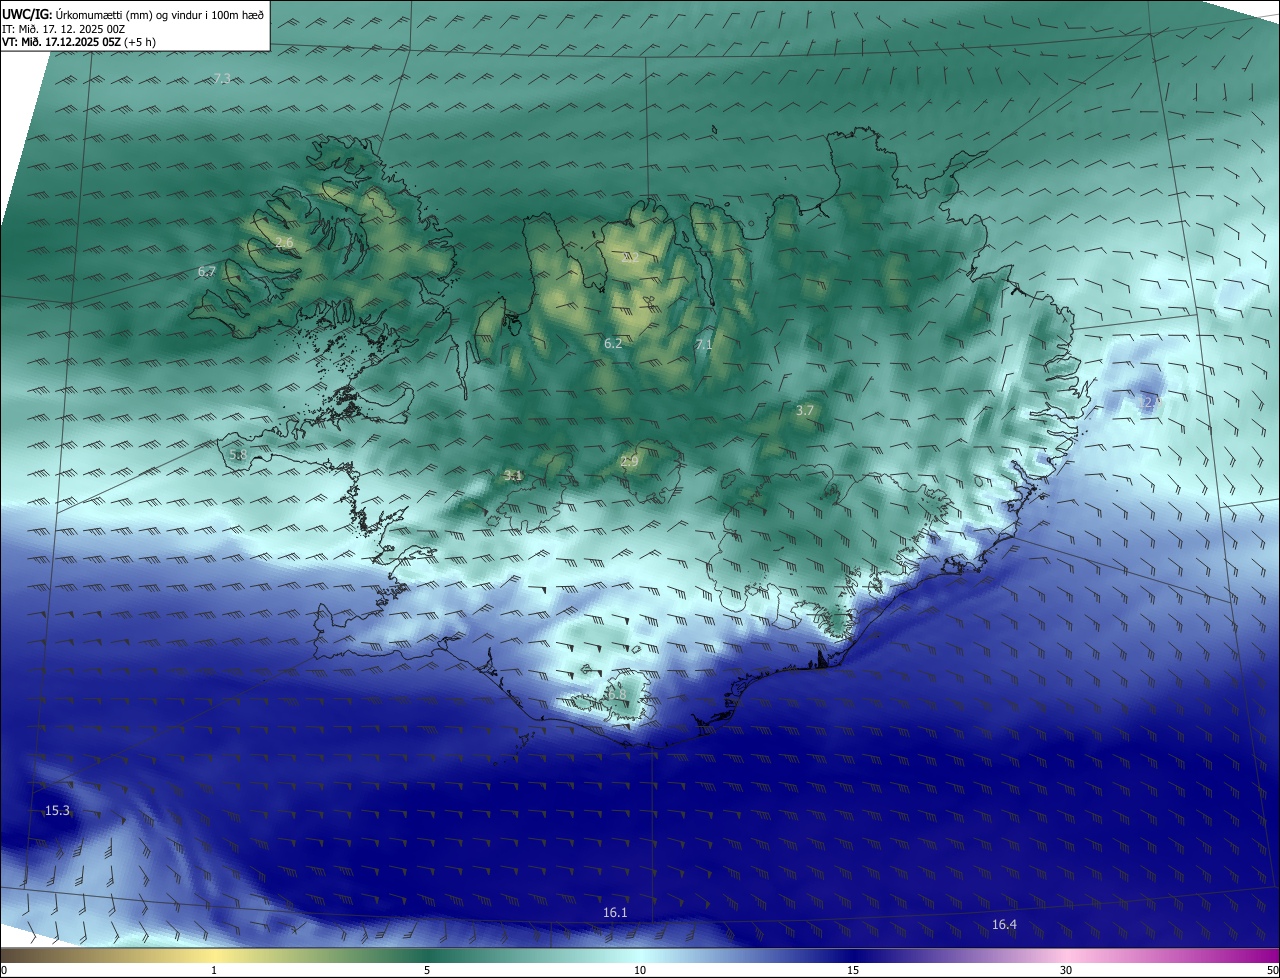The width and height of the screenshot is (1280, 978).
Task: Click the map value 2.2 in northern Iceland
Action: tap(630, 256)
